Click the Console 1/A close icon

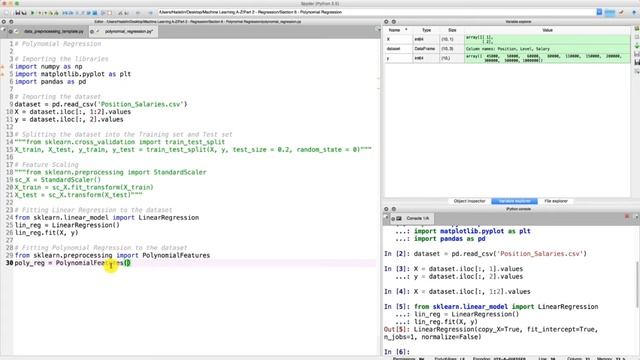pyautogui.click(x=393, y=218)
